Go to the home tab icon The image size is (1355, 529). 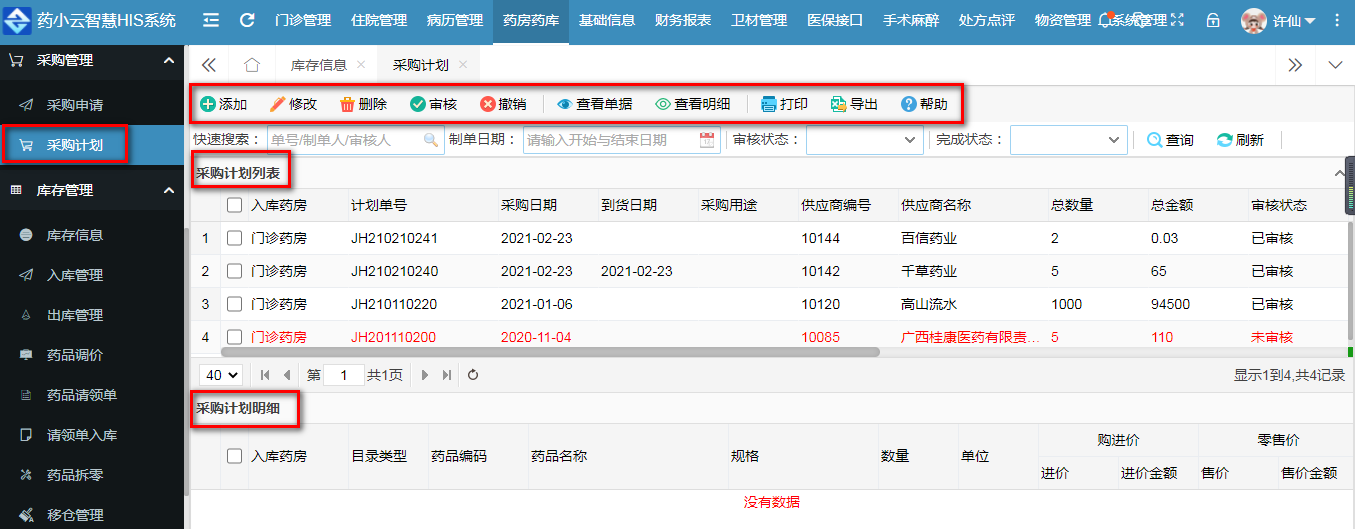pos(252,65)
